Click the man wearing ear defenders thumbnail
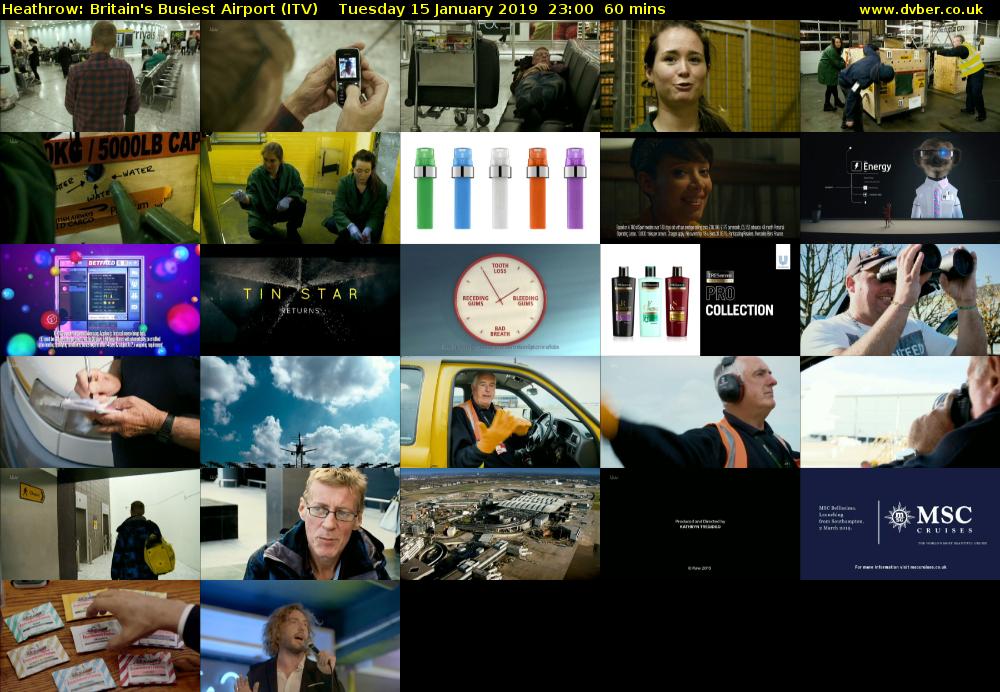 (700, 412)
